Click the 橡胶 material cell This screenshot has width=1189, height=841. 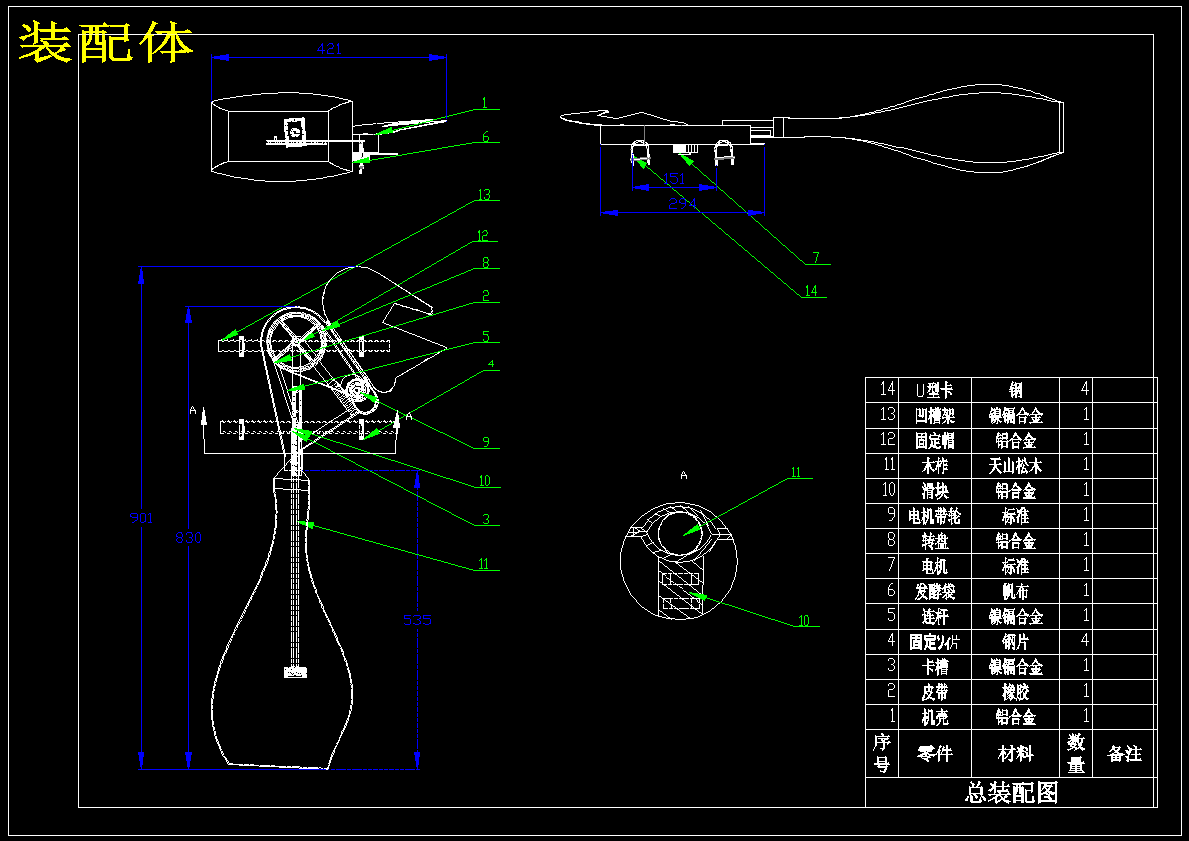coord(1015,692)
